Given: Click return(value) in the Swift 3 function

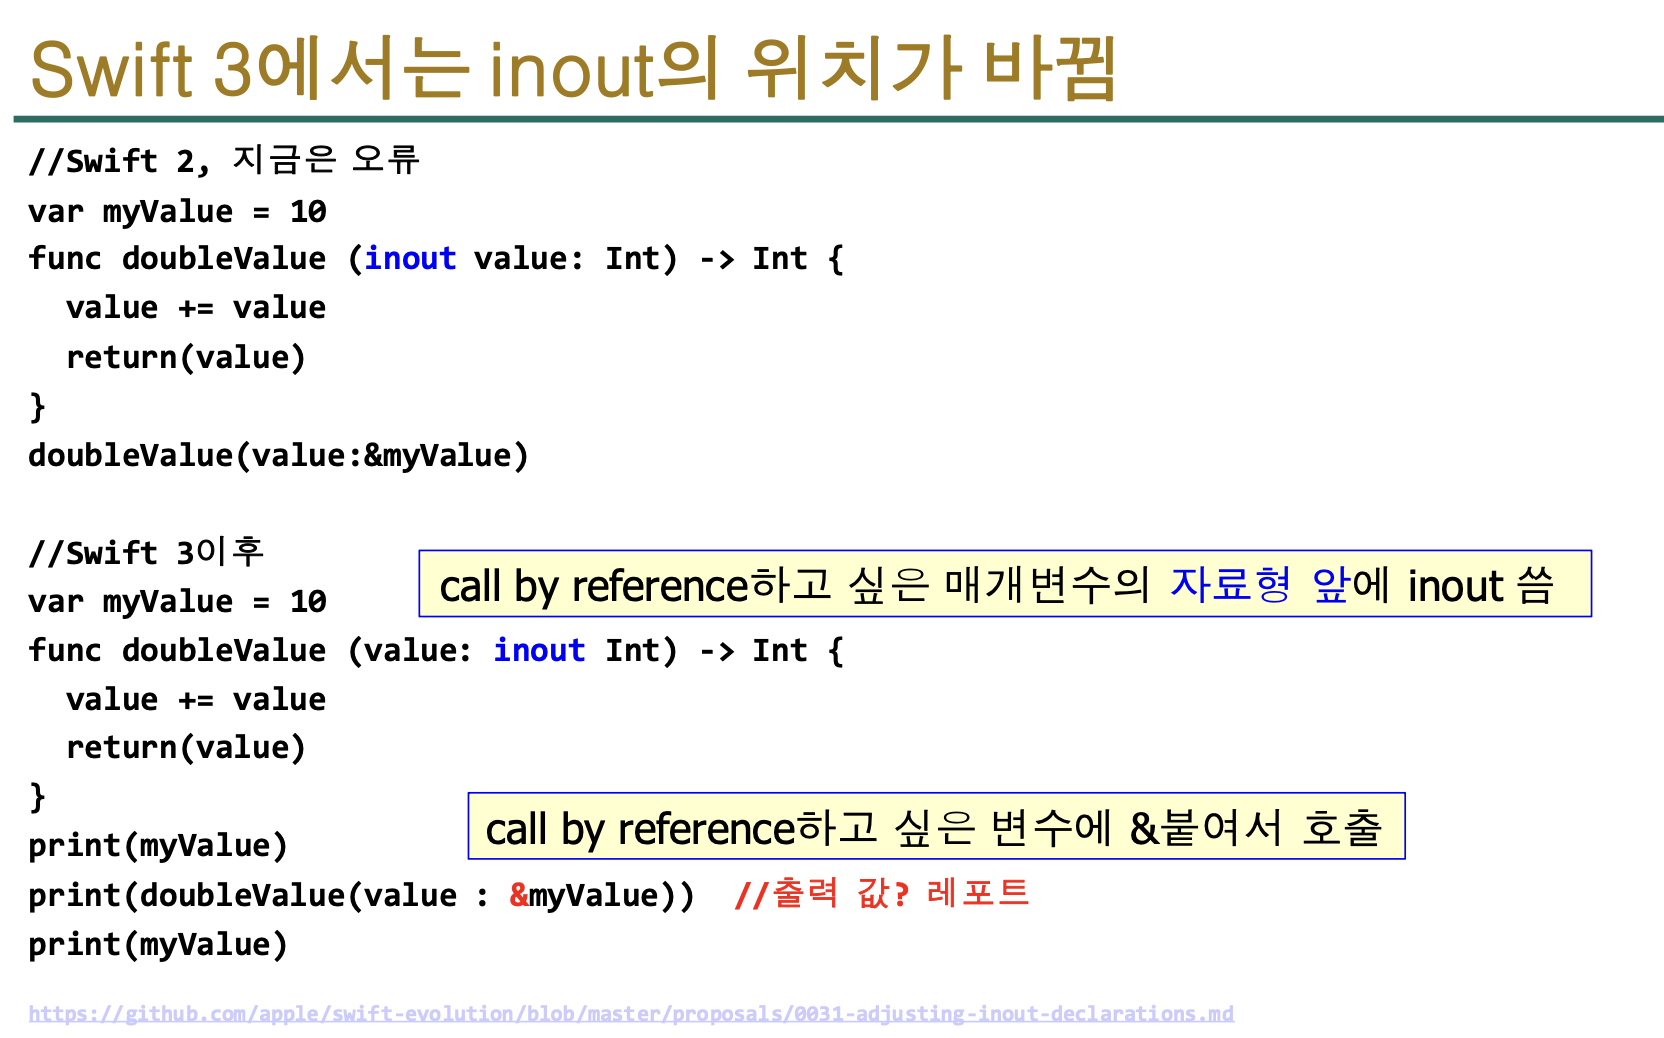Looking at the screenshot, I should click(186, 748).
